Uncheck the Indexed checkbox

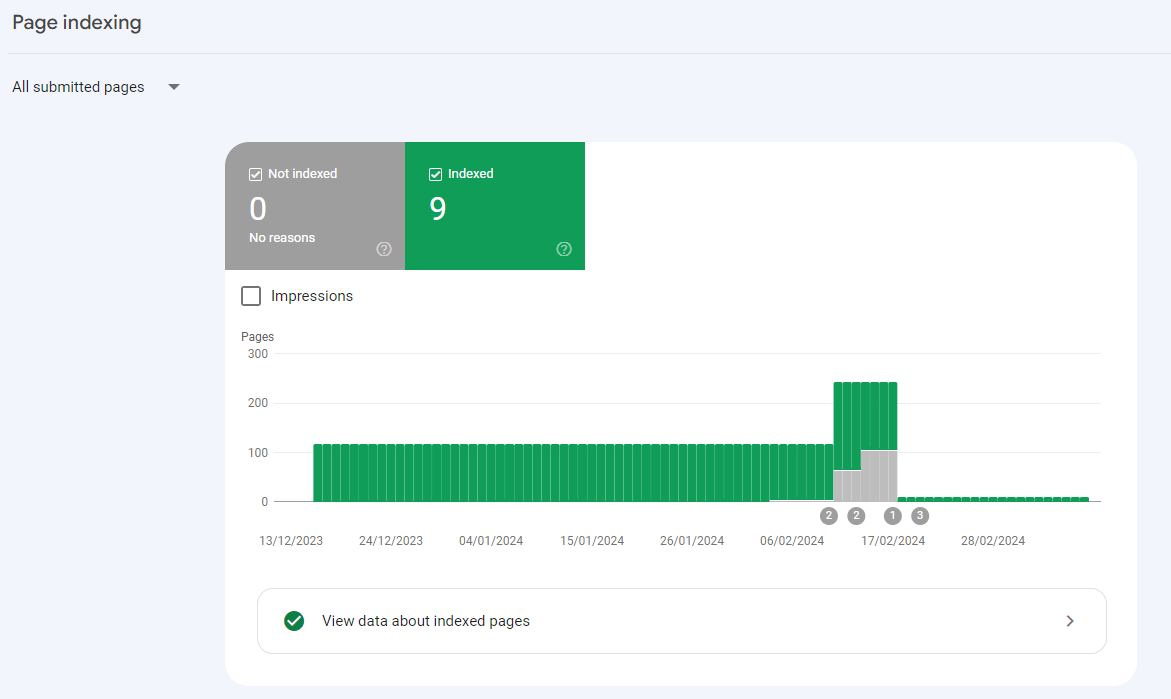[x=435, y=174]
